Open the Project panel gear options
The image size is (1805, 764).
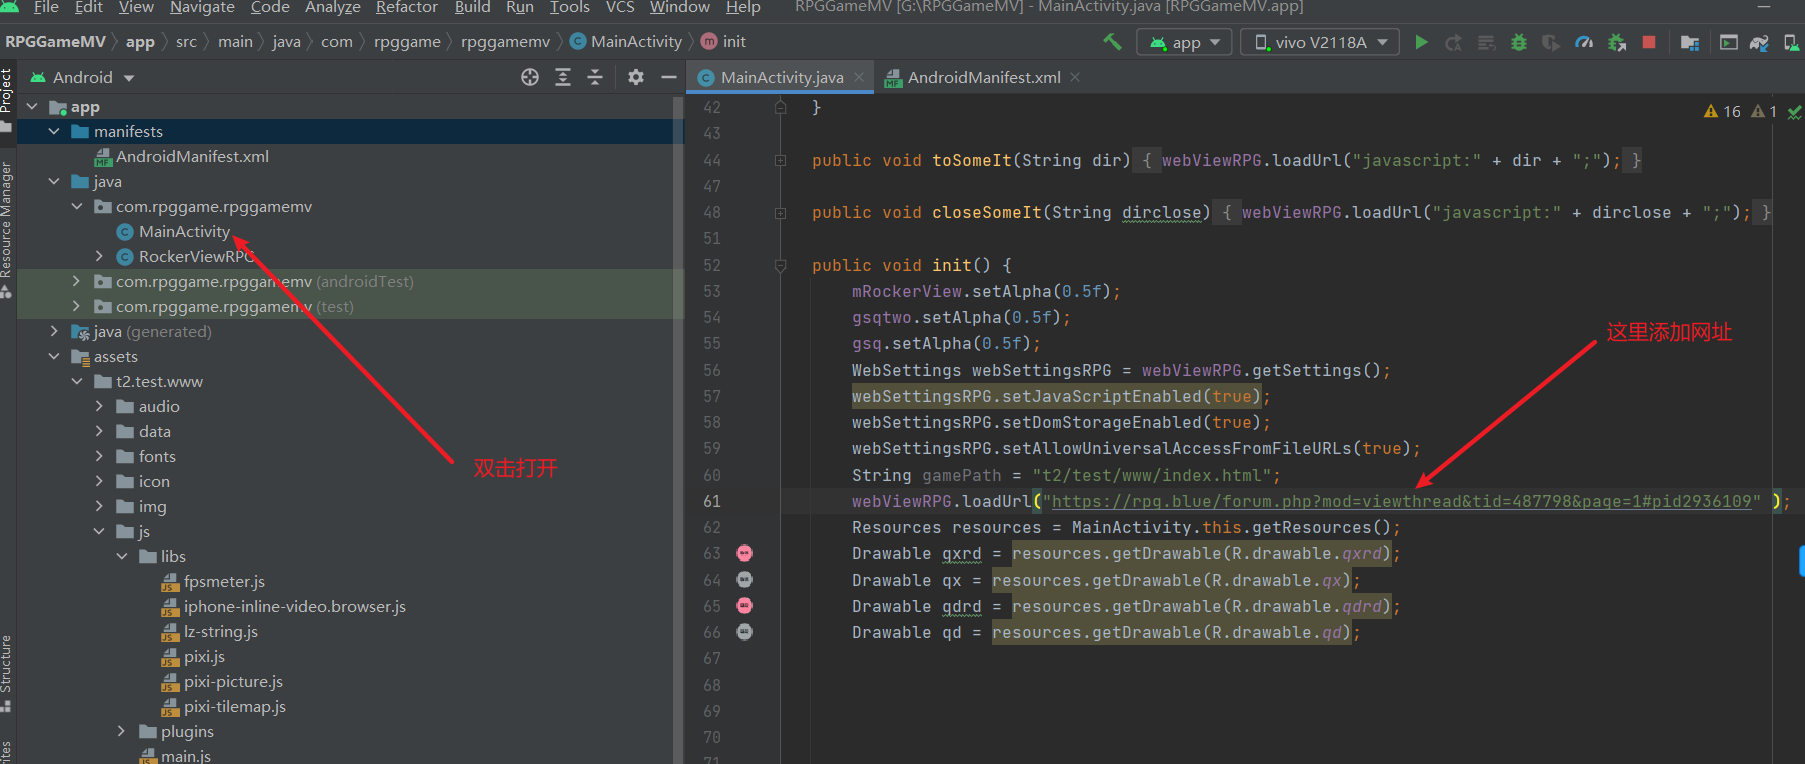tap(636, 77)
